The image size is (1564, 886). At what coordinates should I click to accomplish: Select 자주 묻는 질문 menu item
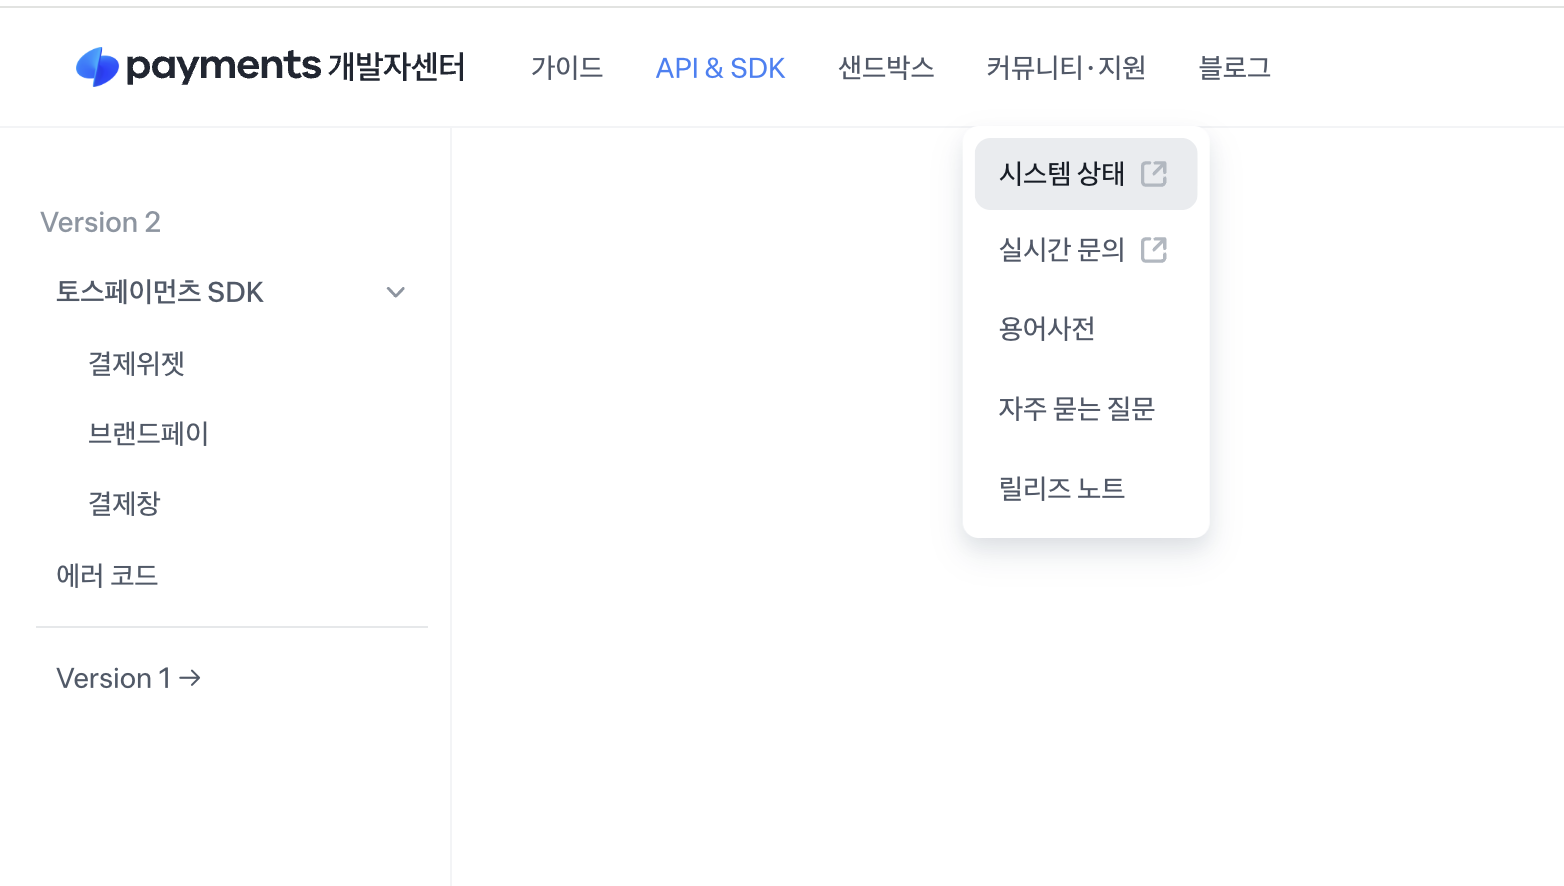(x=1077, y=409)
